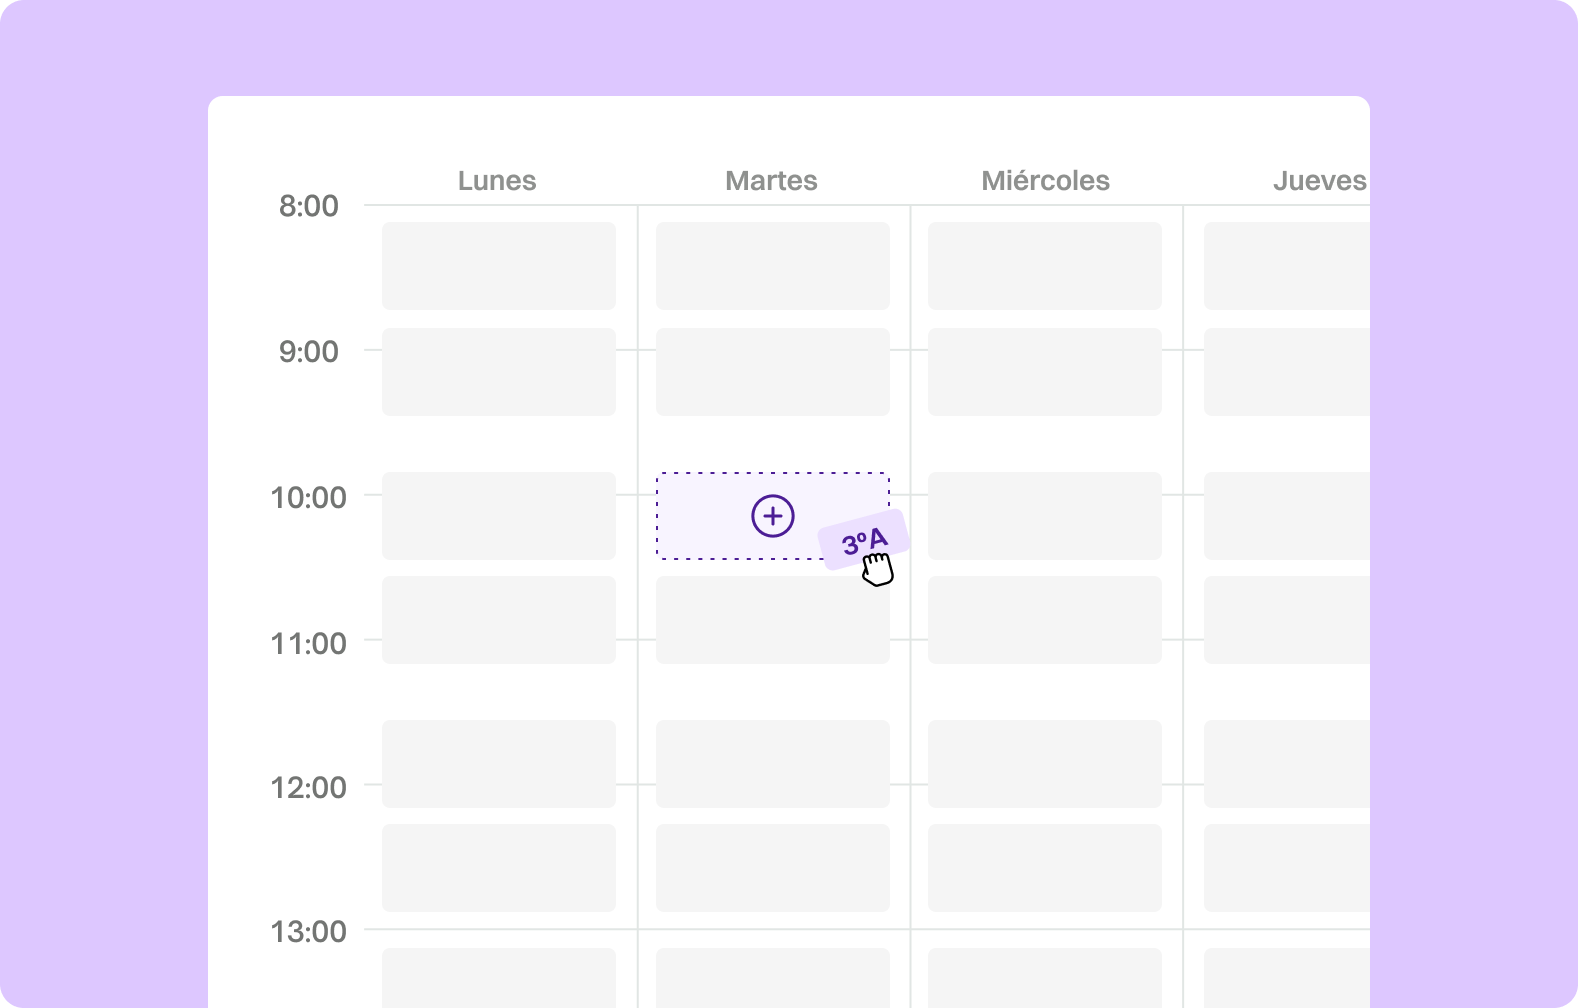Viewport: 1578px width, 1008px height.
Task: Click the 10:00 time label
Action: click(309, 498)
